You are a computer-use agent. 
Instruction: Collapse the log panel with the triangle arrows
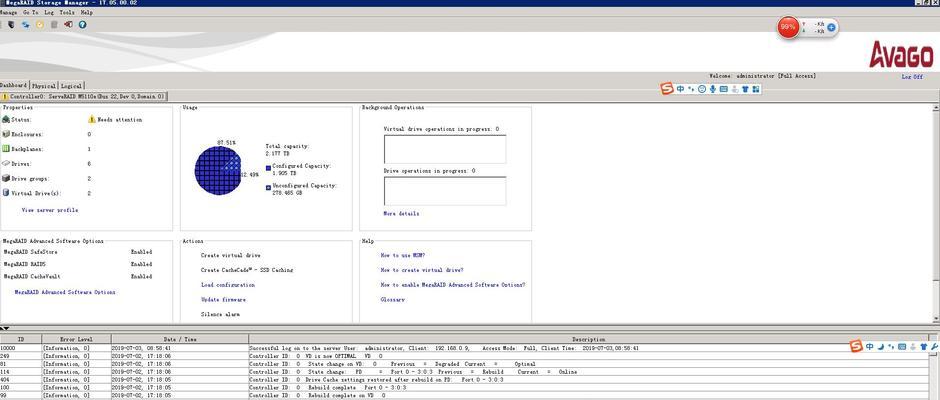point(4,329)
